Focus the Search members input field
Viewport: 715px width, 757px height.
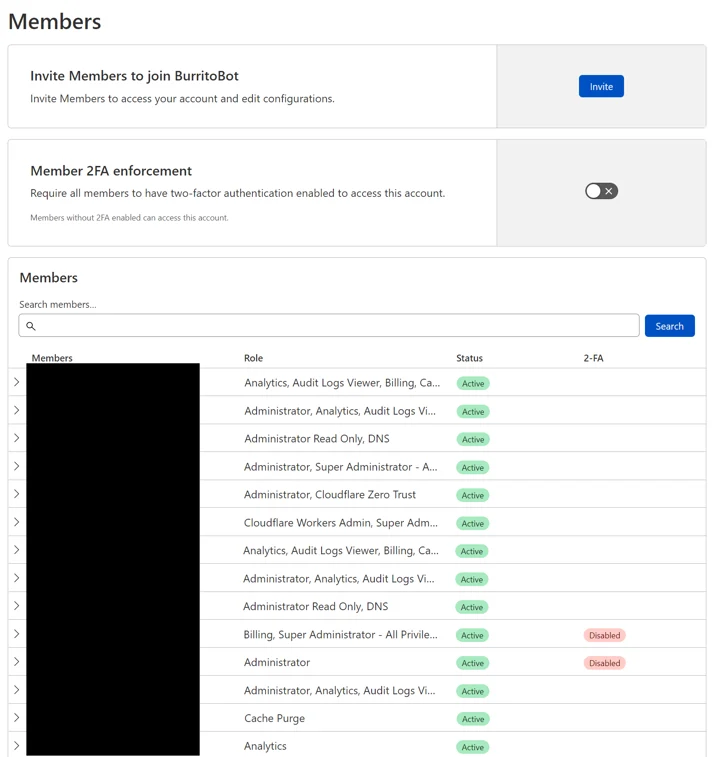click(x=329, y=325)
